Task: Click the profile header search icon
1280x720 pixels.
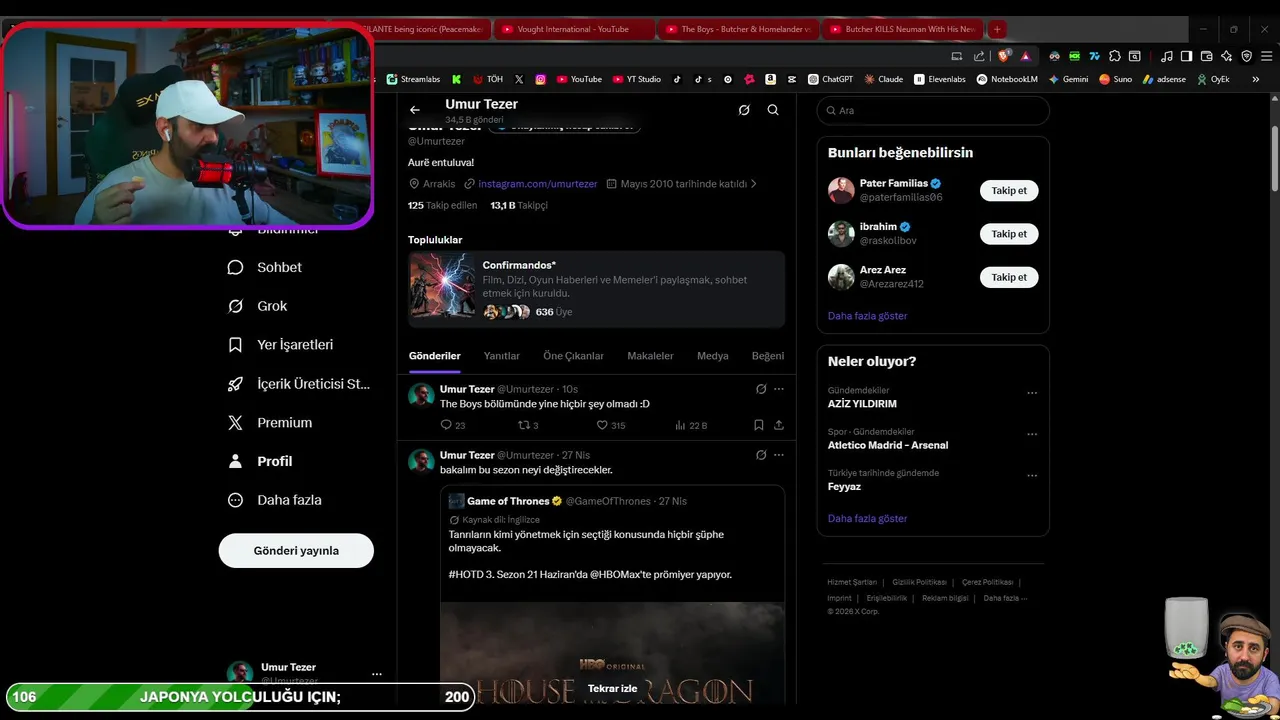Action: click(x=773, y=110)
